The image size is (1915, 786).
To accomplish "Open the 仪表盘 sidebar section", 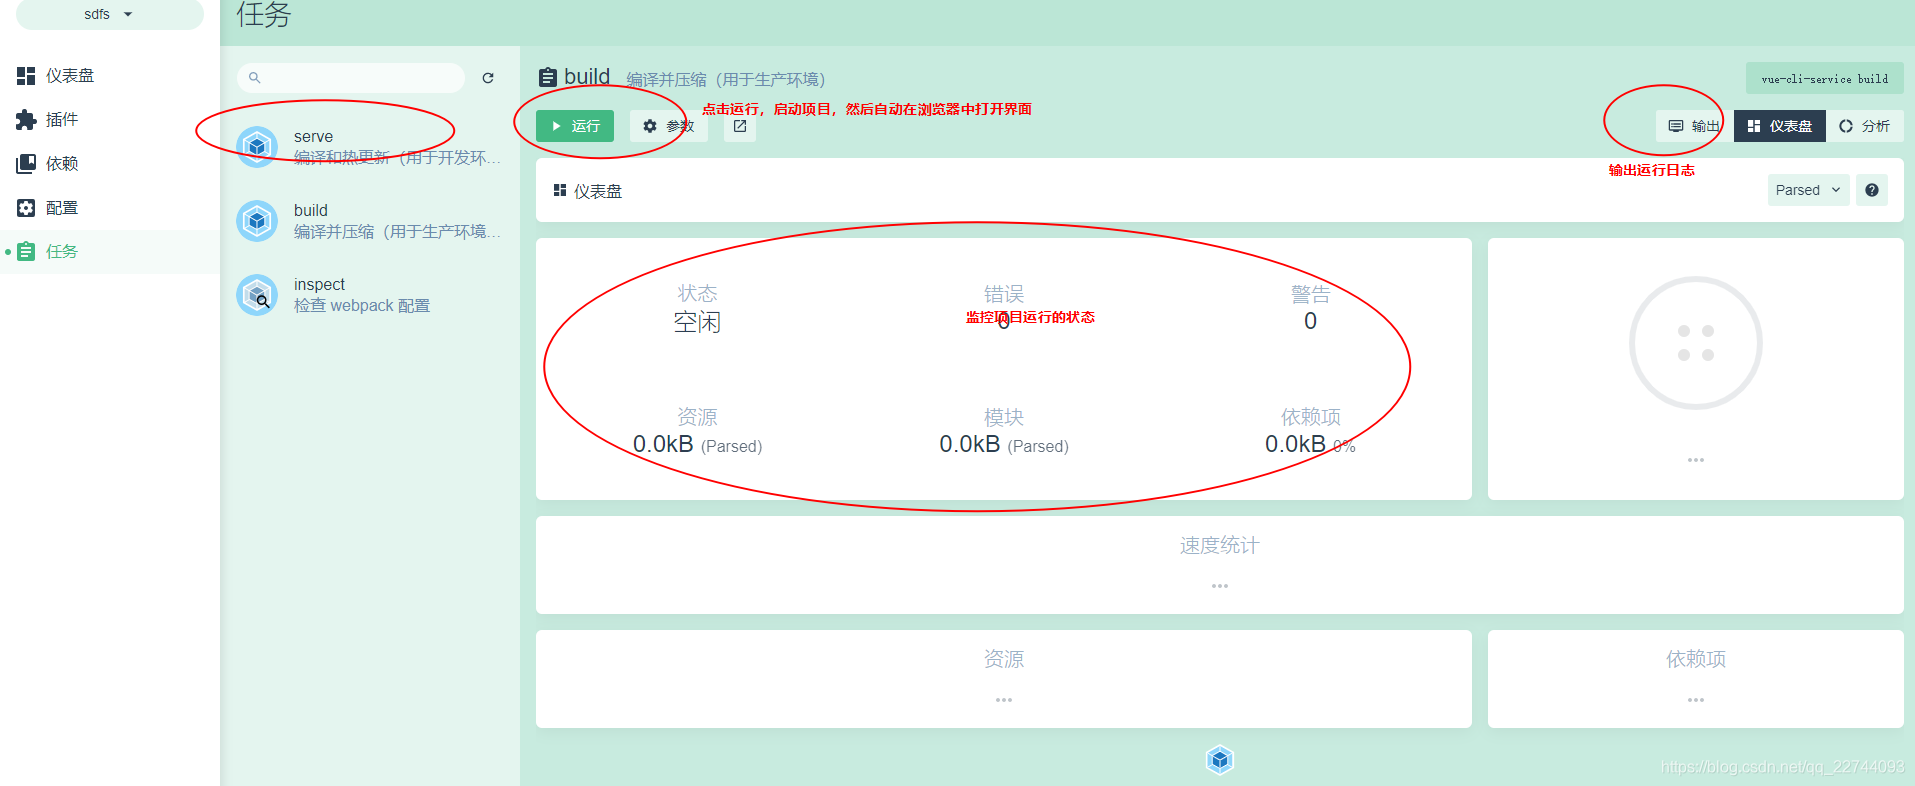I will pyautogui.click(x=110, y=76).
